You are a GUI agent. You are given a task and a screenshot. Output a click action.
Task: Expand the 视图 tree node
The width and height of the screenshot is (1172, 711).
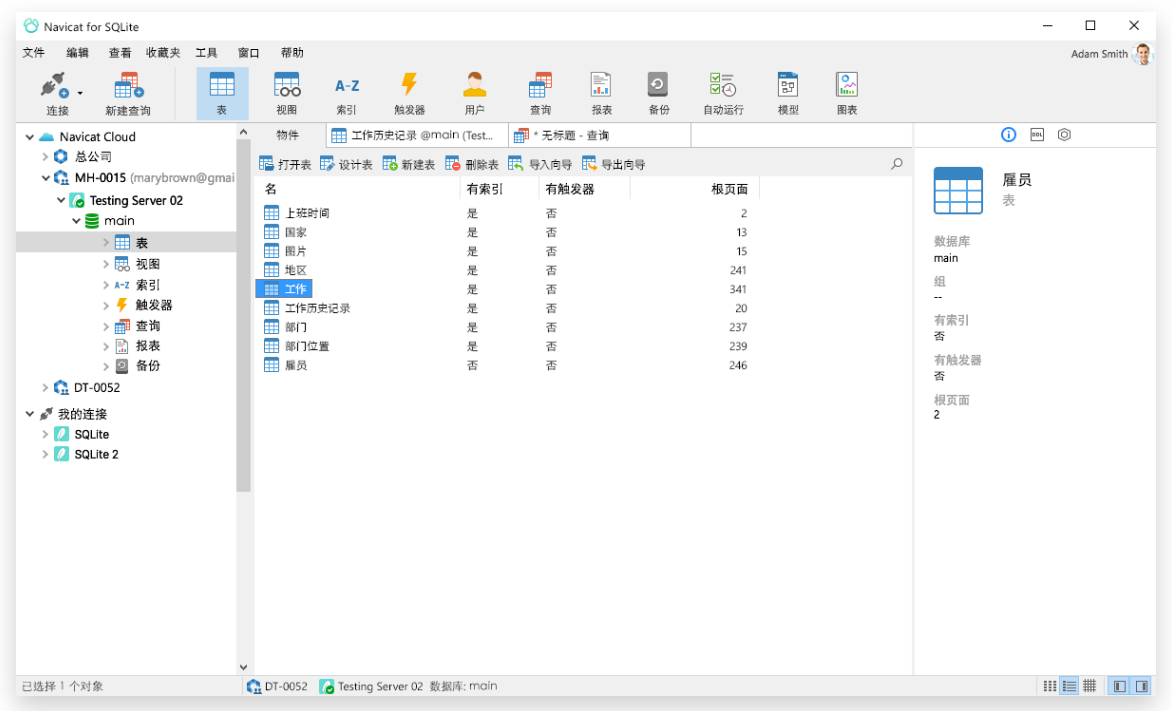tap(105, 264)
